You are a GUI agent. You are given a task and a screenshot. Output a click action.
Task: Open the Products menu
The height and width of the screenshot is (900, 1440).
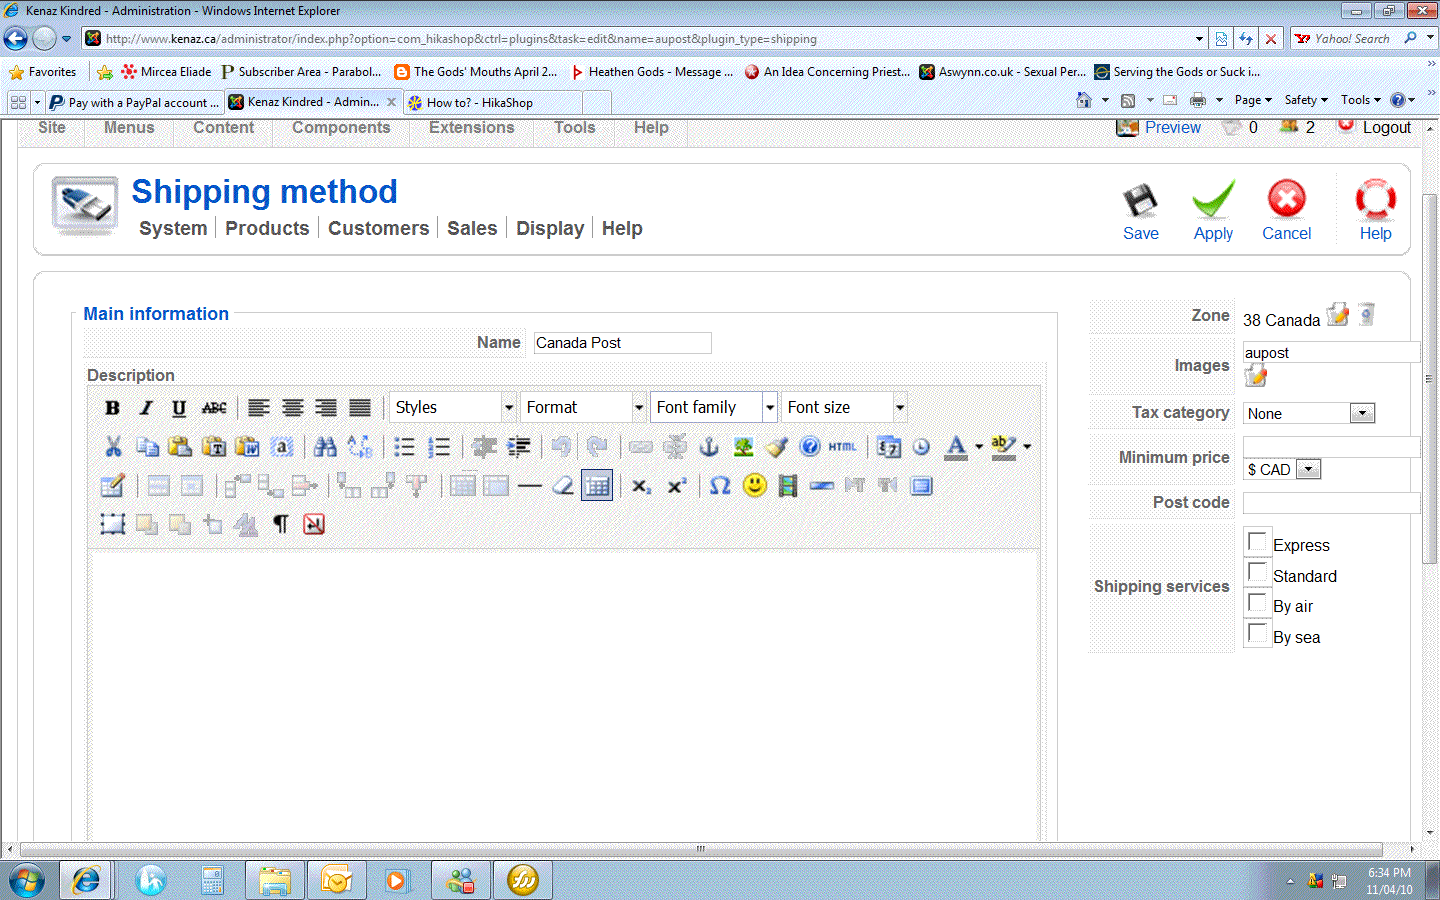click(267, 229)
